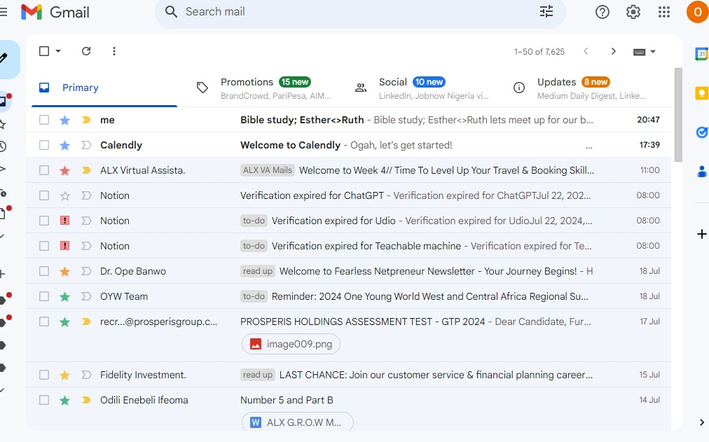Open the Bible study; Esther<>Ruth email
This screenshot has height=442, width=709.
click(349, 120)
